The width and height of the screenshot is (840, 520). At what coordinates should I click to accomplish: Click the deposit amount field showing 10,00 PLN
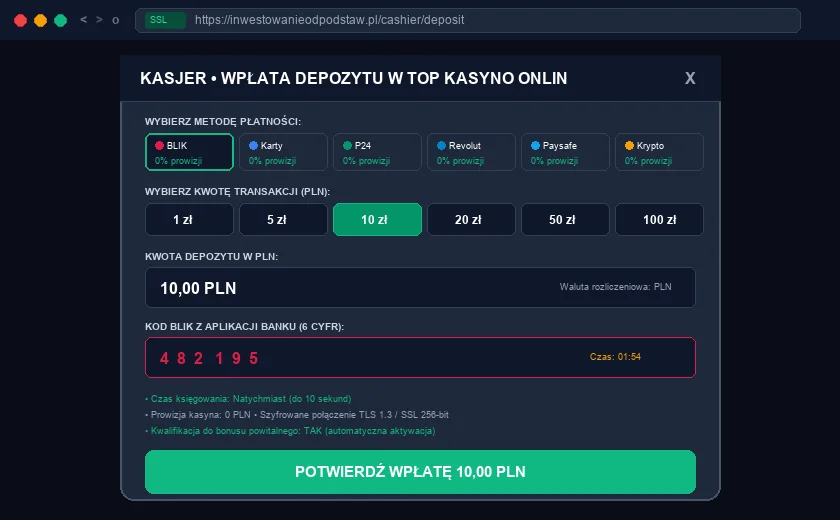421,288
